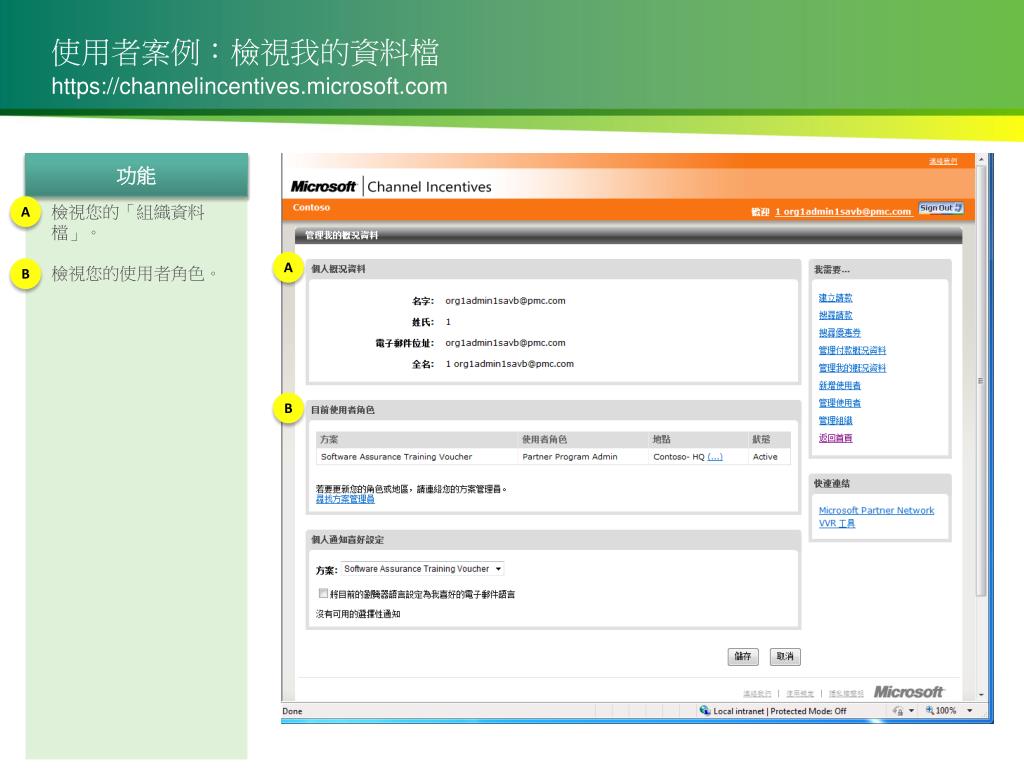
Task: Click the Protected Mode: Off status text
Action: coord(808,711)
